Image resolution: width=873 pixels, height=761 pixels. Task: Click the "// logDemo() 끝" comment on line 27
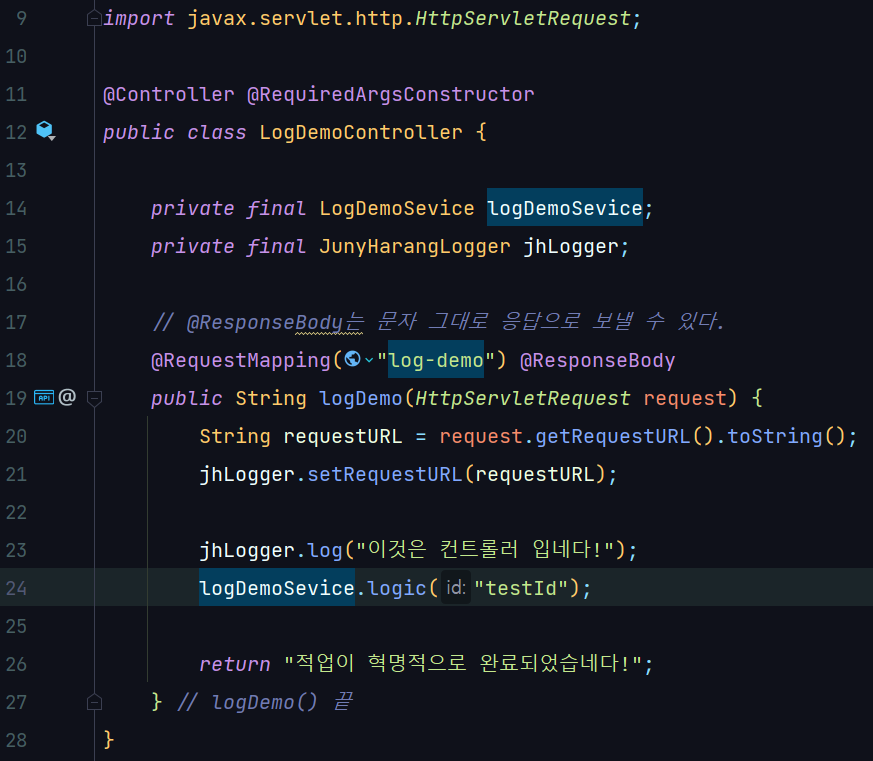265,701
